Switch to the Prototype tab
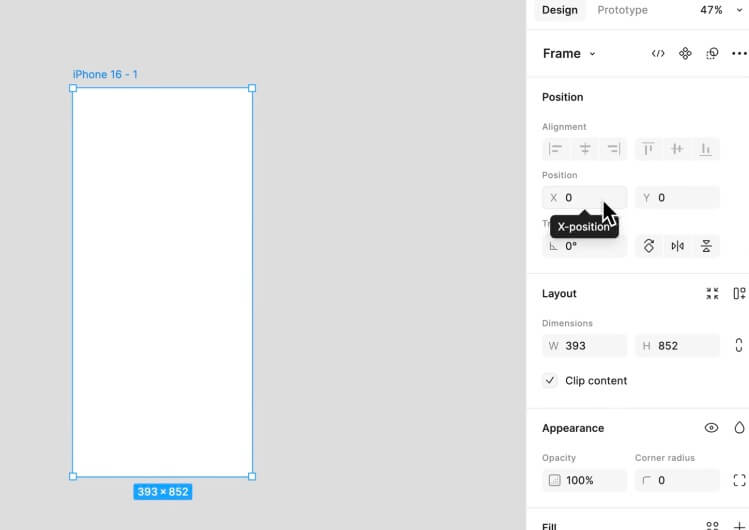Image resolution: width=749 pixels, height=530 pixels. (622, 10)
